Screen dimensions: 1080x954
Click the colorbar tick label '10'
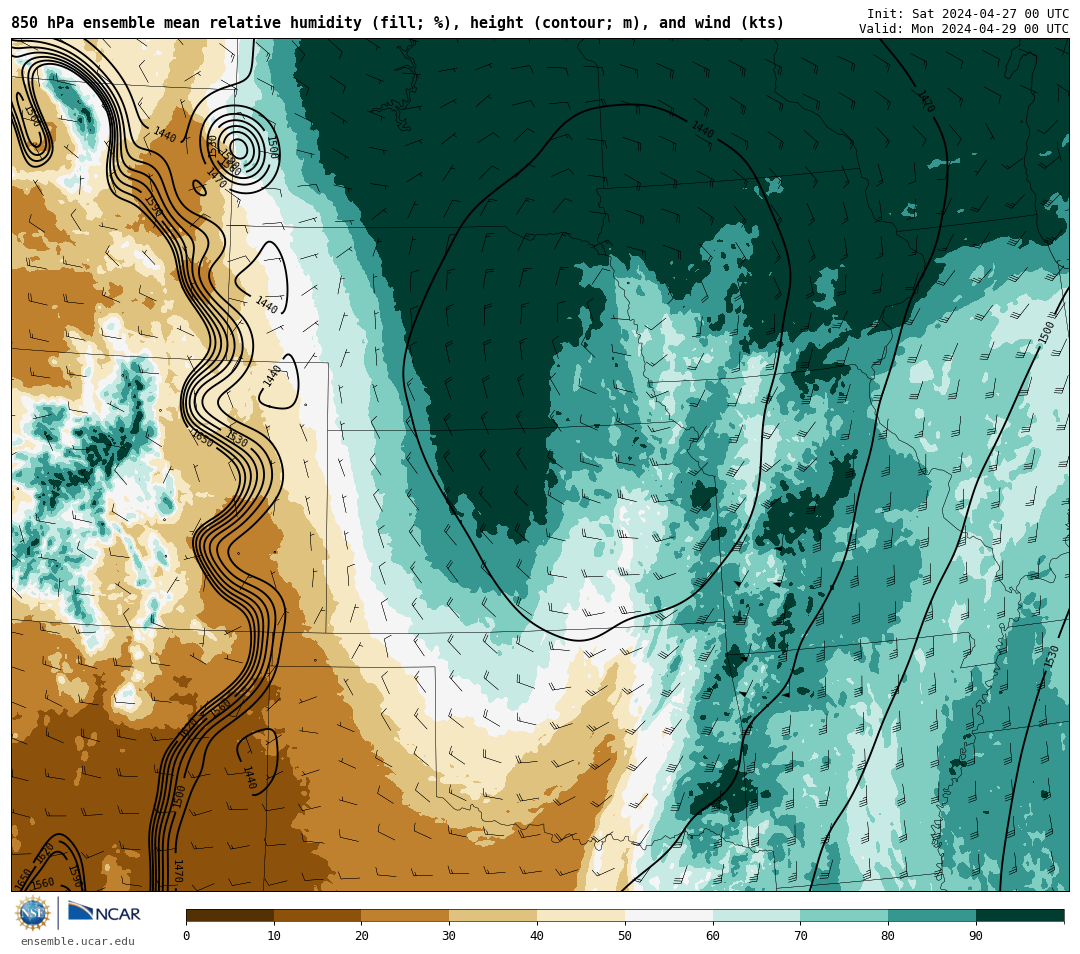[x=274, y=935]
